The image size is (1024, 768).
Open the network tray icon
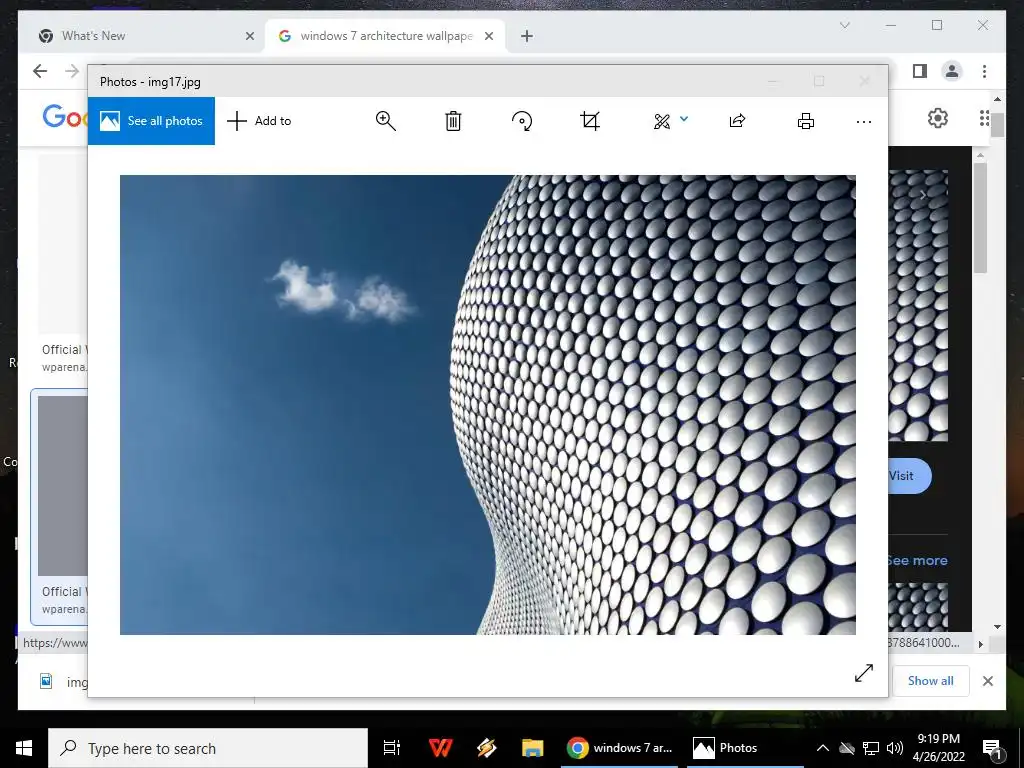(871, 748)
